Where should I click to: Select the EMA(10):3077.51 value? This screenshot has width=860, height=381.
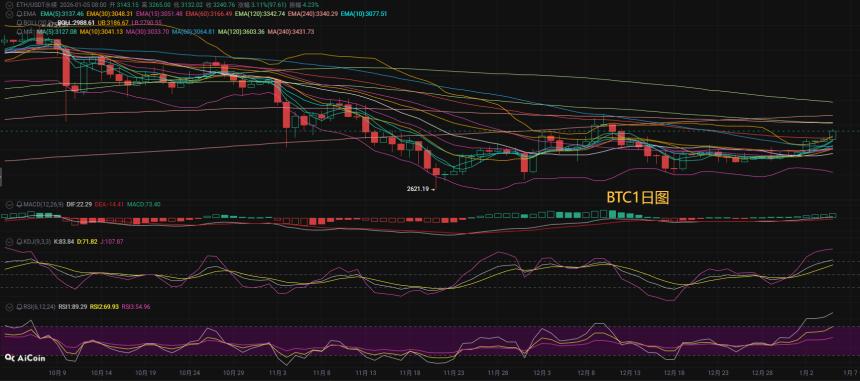pos(364,14)
